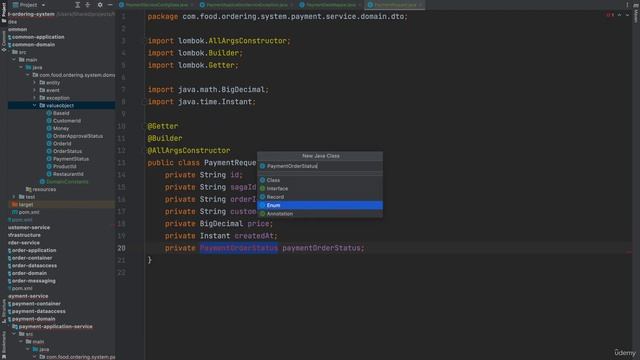Viewport: 640px width, 360px height.
Task: Click the error indicator at editor top right
Action: point(610,15)
